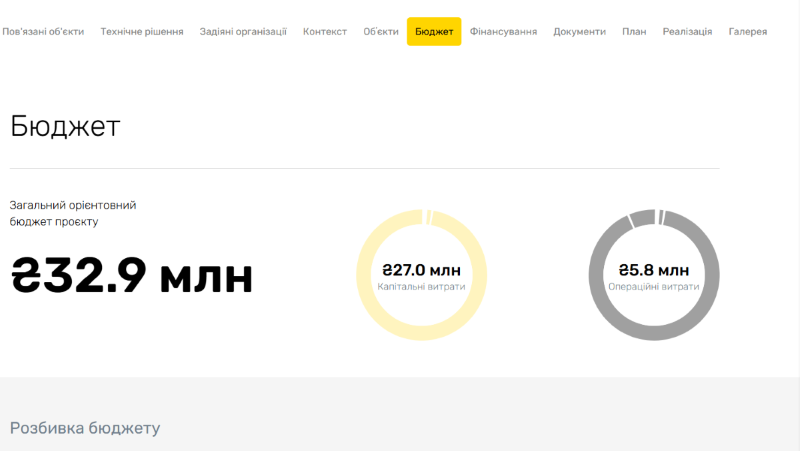The width and height of the screenshot is (800, 451).
Task: Open the Документи tab
Action: pos(580,32)
